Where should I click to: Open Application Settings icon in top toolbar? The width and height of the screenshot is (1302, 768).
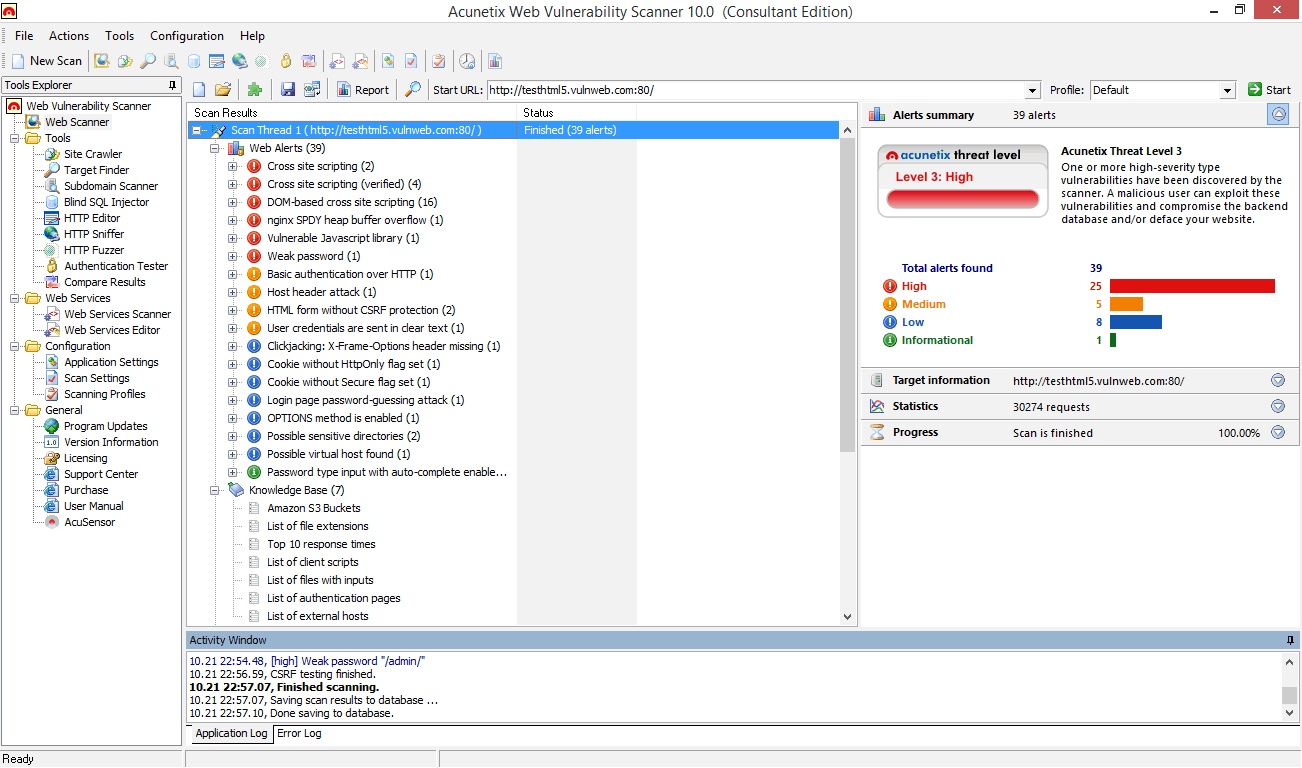tap(388, 61)
